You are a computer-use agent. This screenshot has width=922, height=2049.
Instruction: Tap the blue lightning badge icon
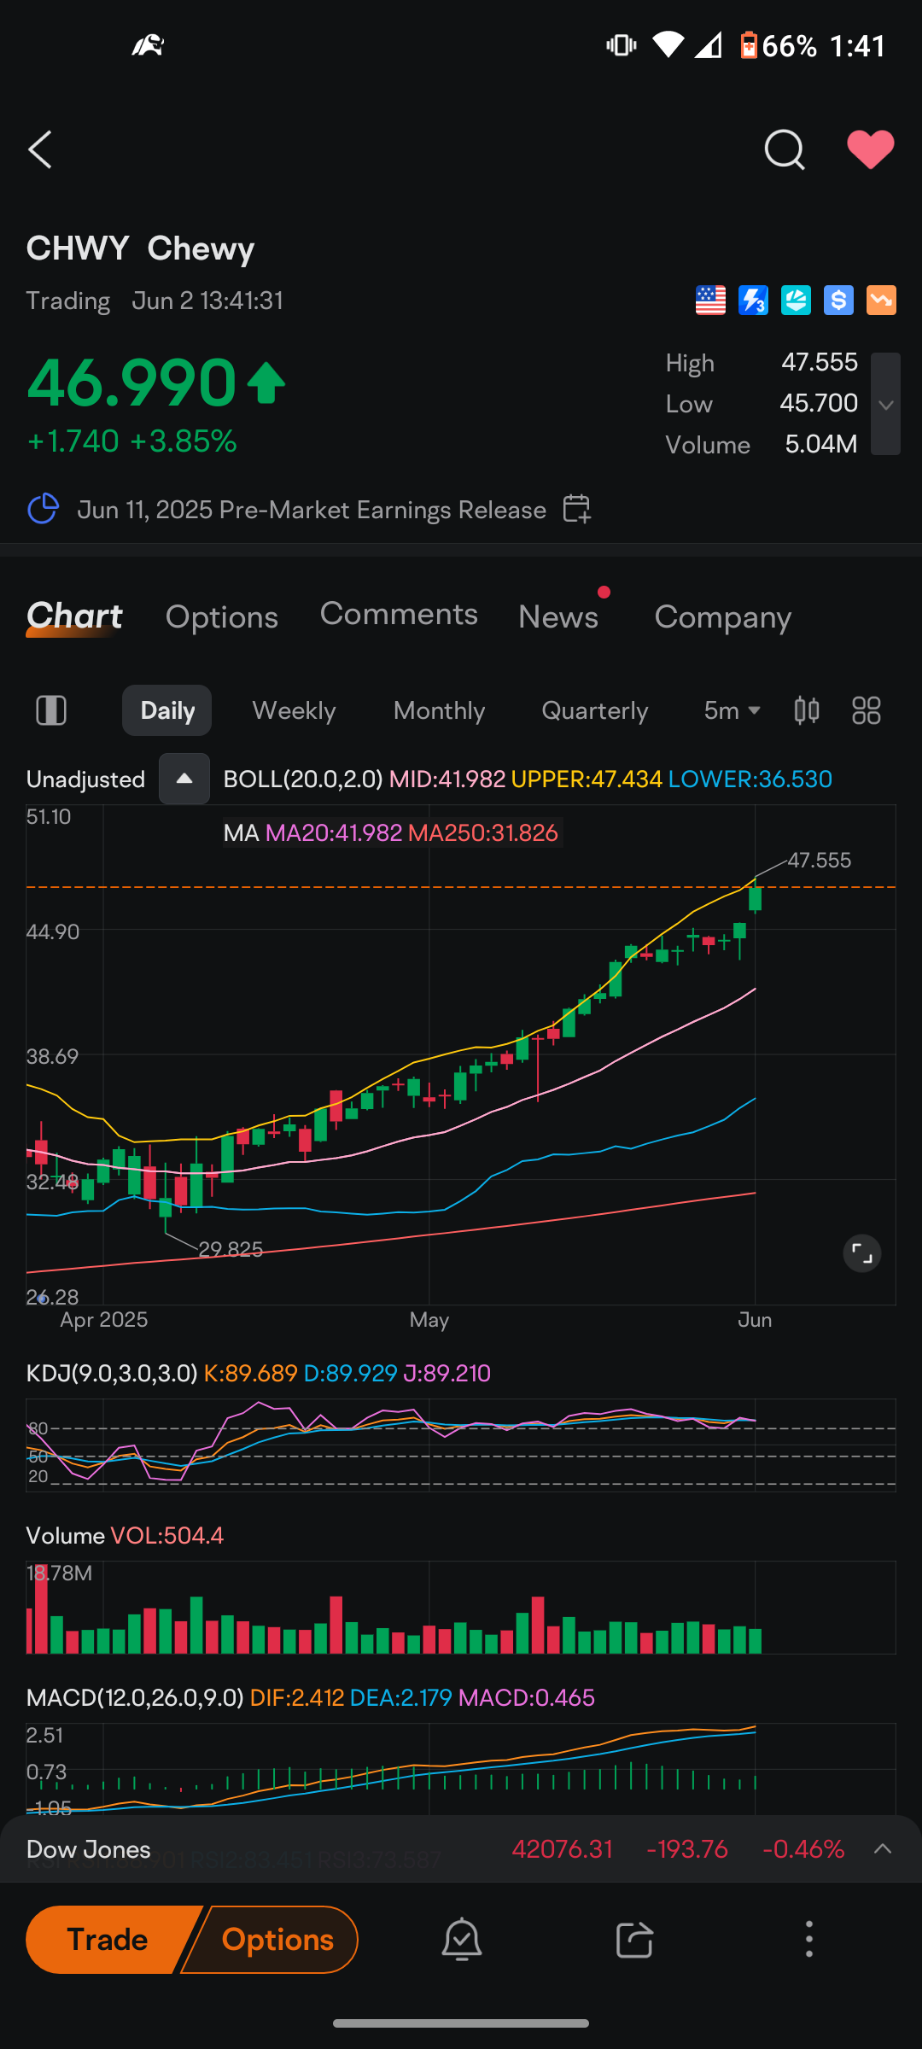pyautogui.click(x=753, y=300)
